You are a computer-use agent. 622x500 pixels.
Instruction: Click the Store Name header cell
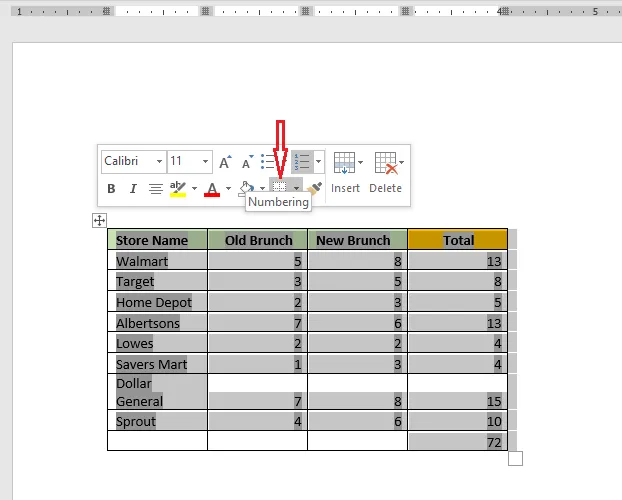(x=157, y=239)
